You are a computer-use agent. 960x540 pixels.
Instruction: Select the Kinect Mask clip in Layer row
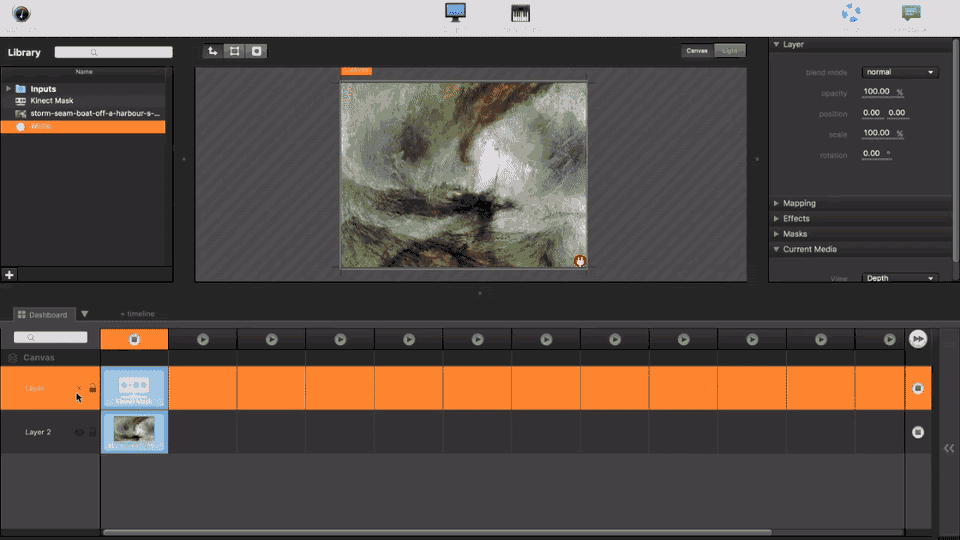pyautogui.click(x=134, y=388)
